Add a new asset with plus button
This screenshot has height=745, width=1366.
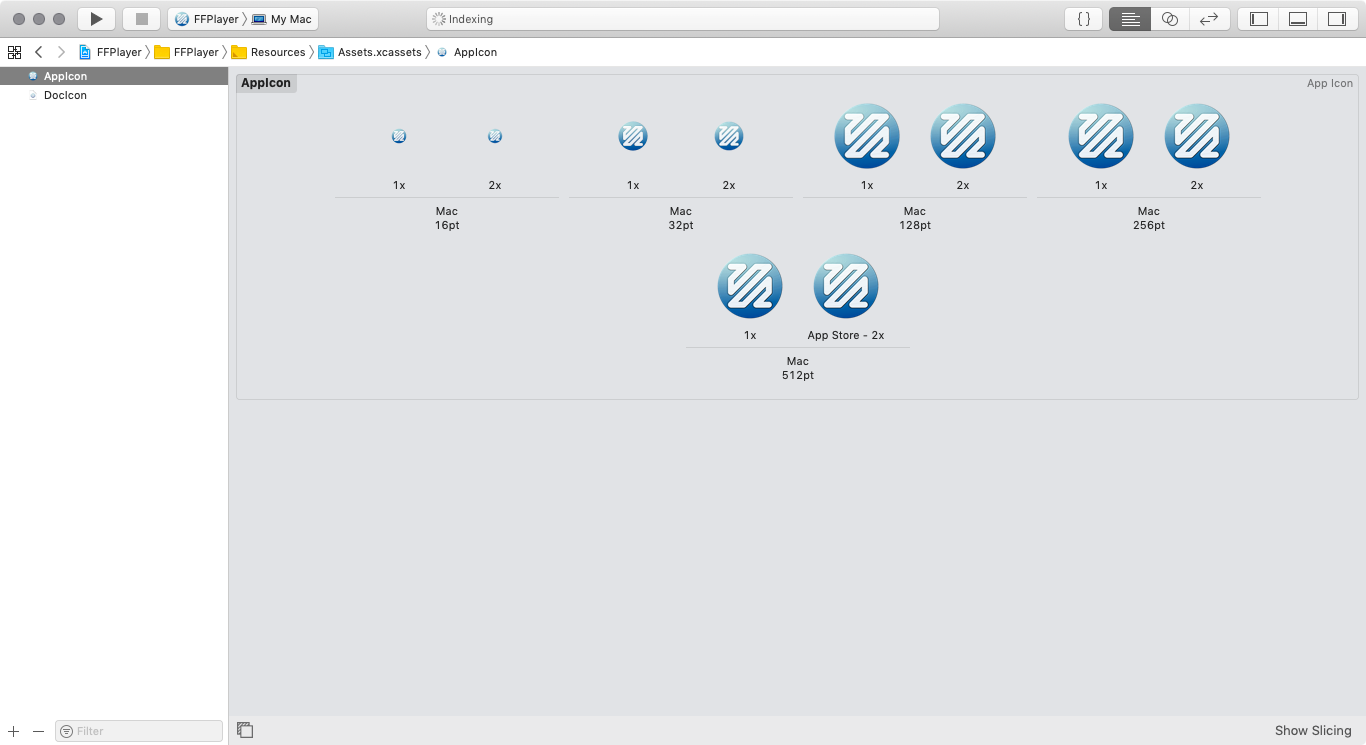14,731
